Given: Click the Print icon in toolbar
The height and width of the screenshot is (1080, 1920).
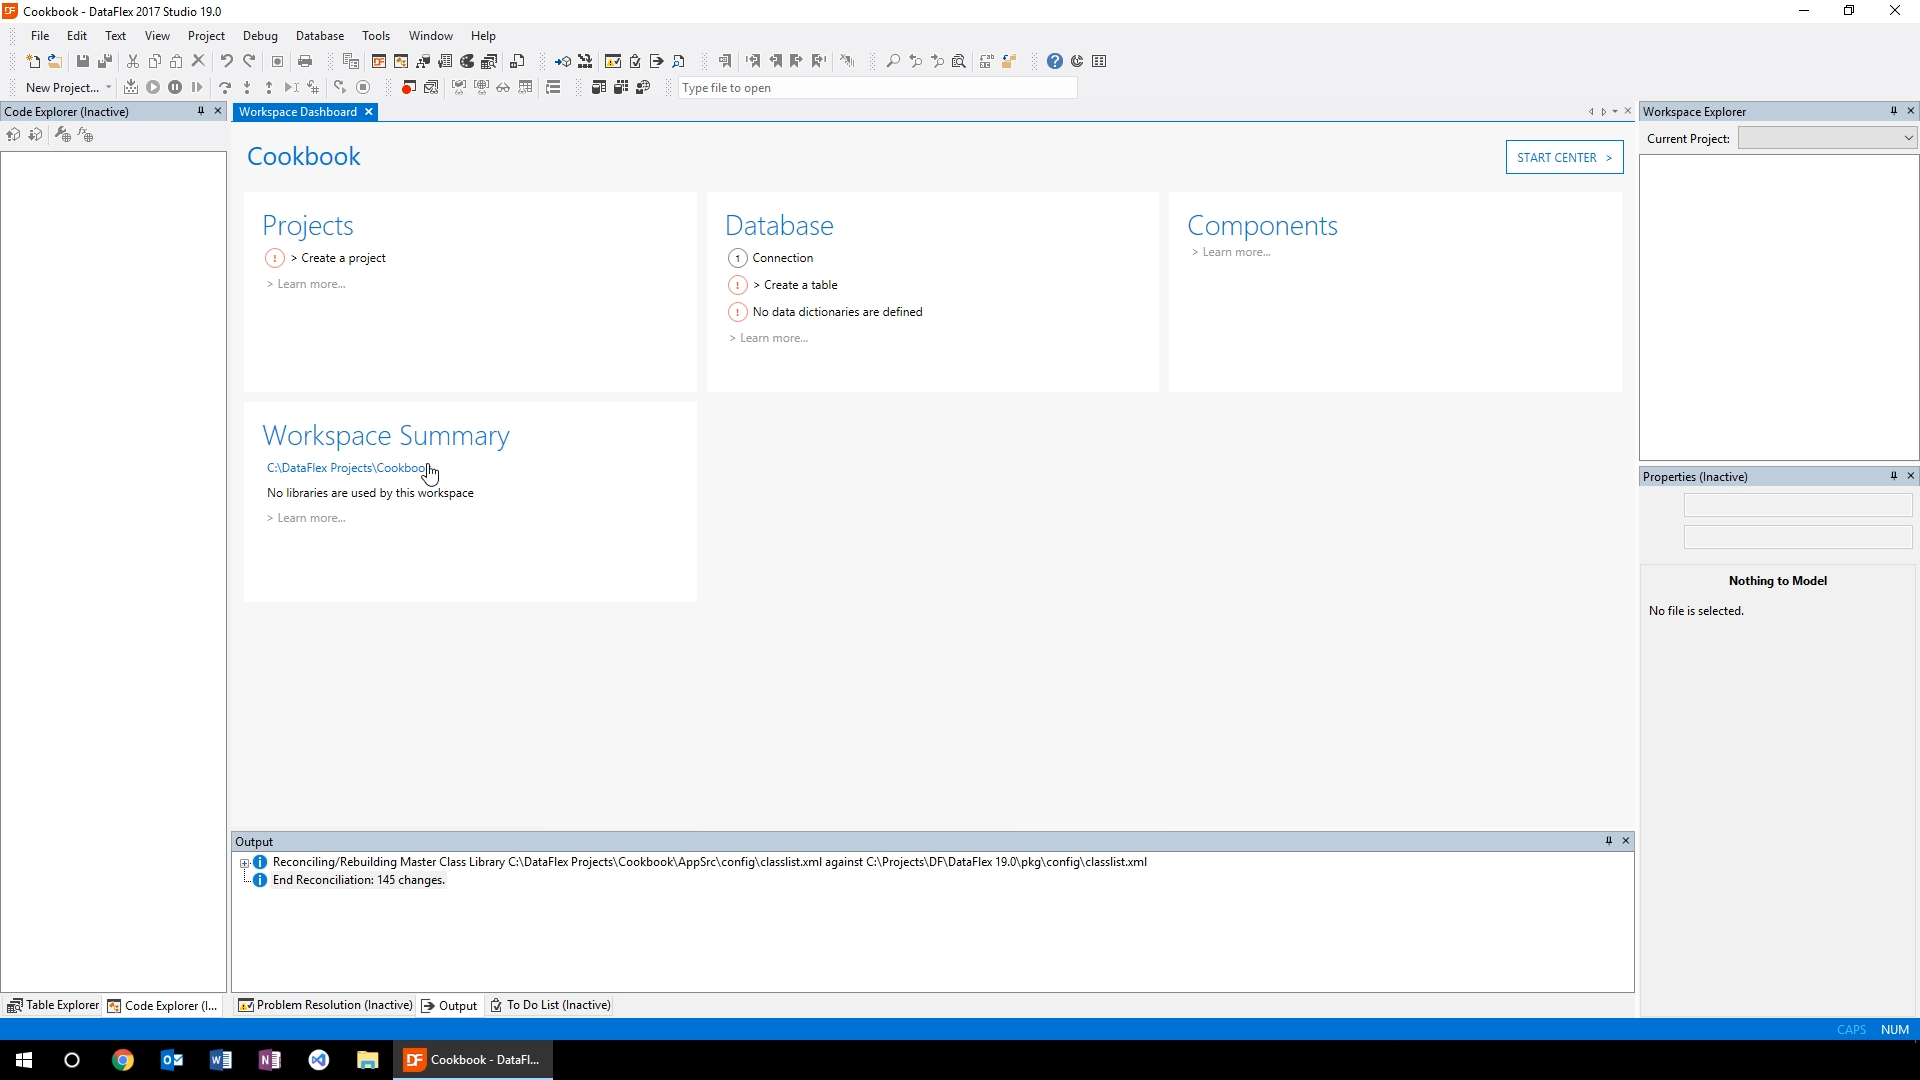Looking at the screenshot, I should (x=305, y=61).
